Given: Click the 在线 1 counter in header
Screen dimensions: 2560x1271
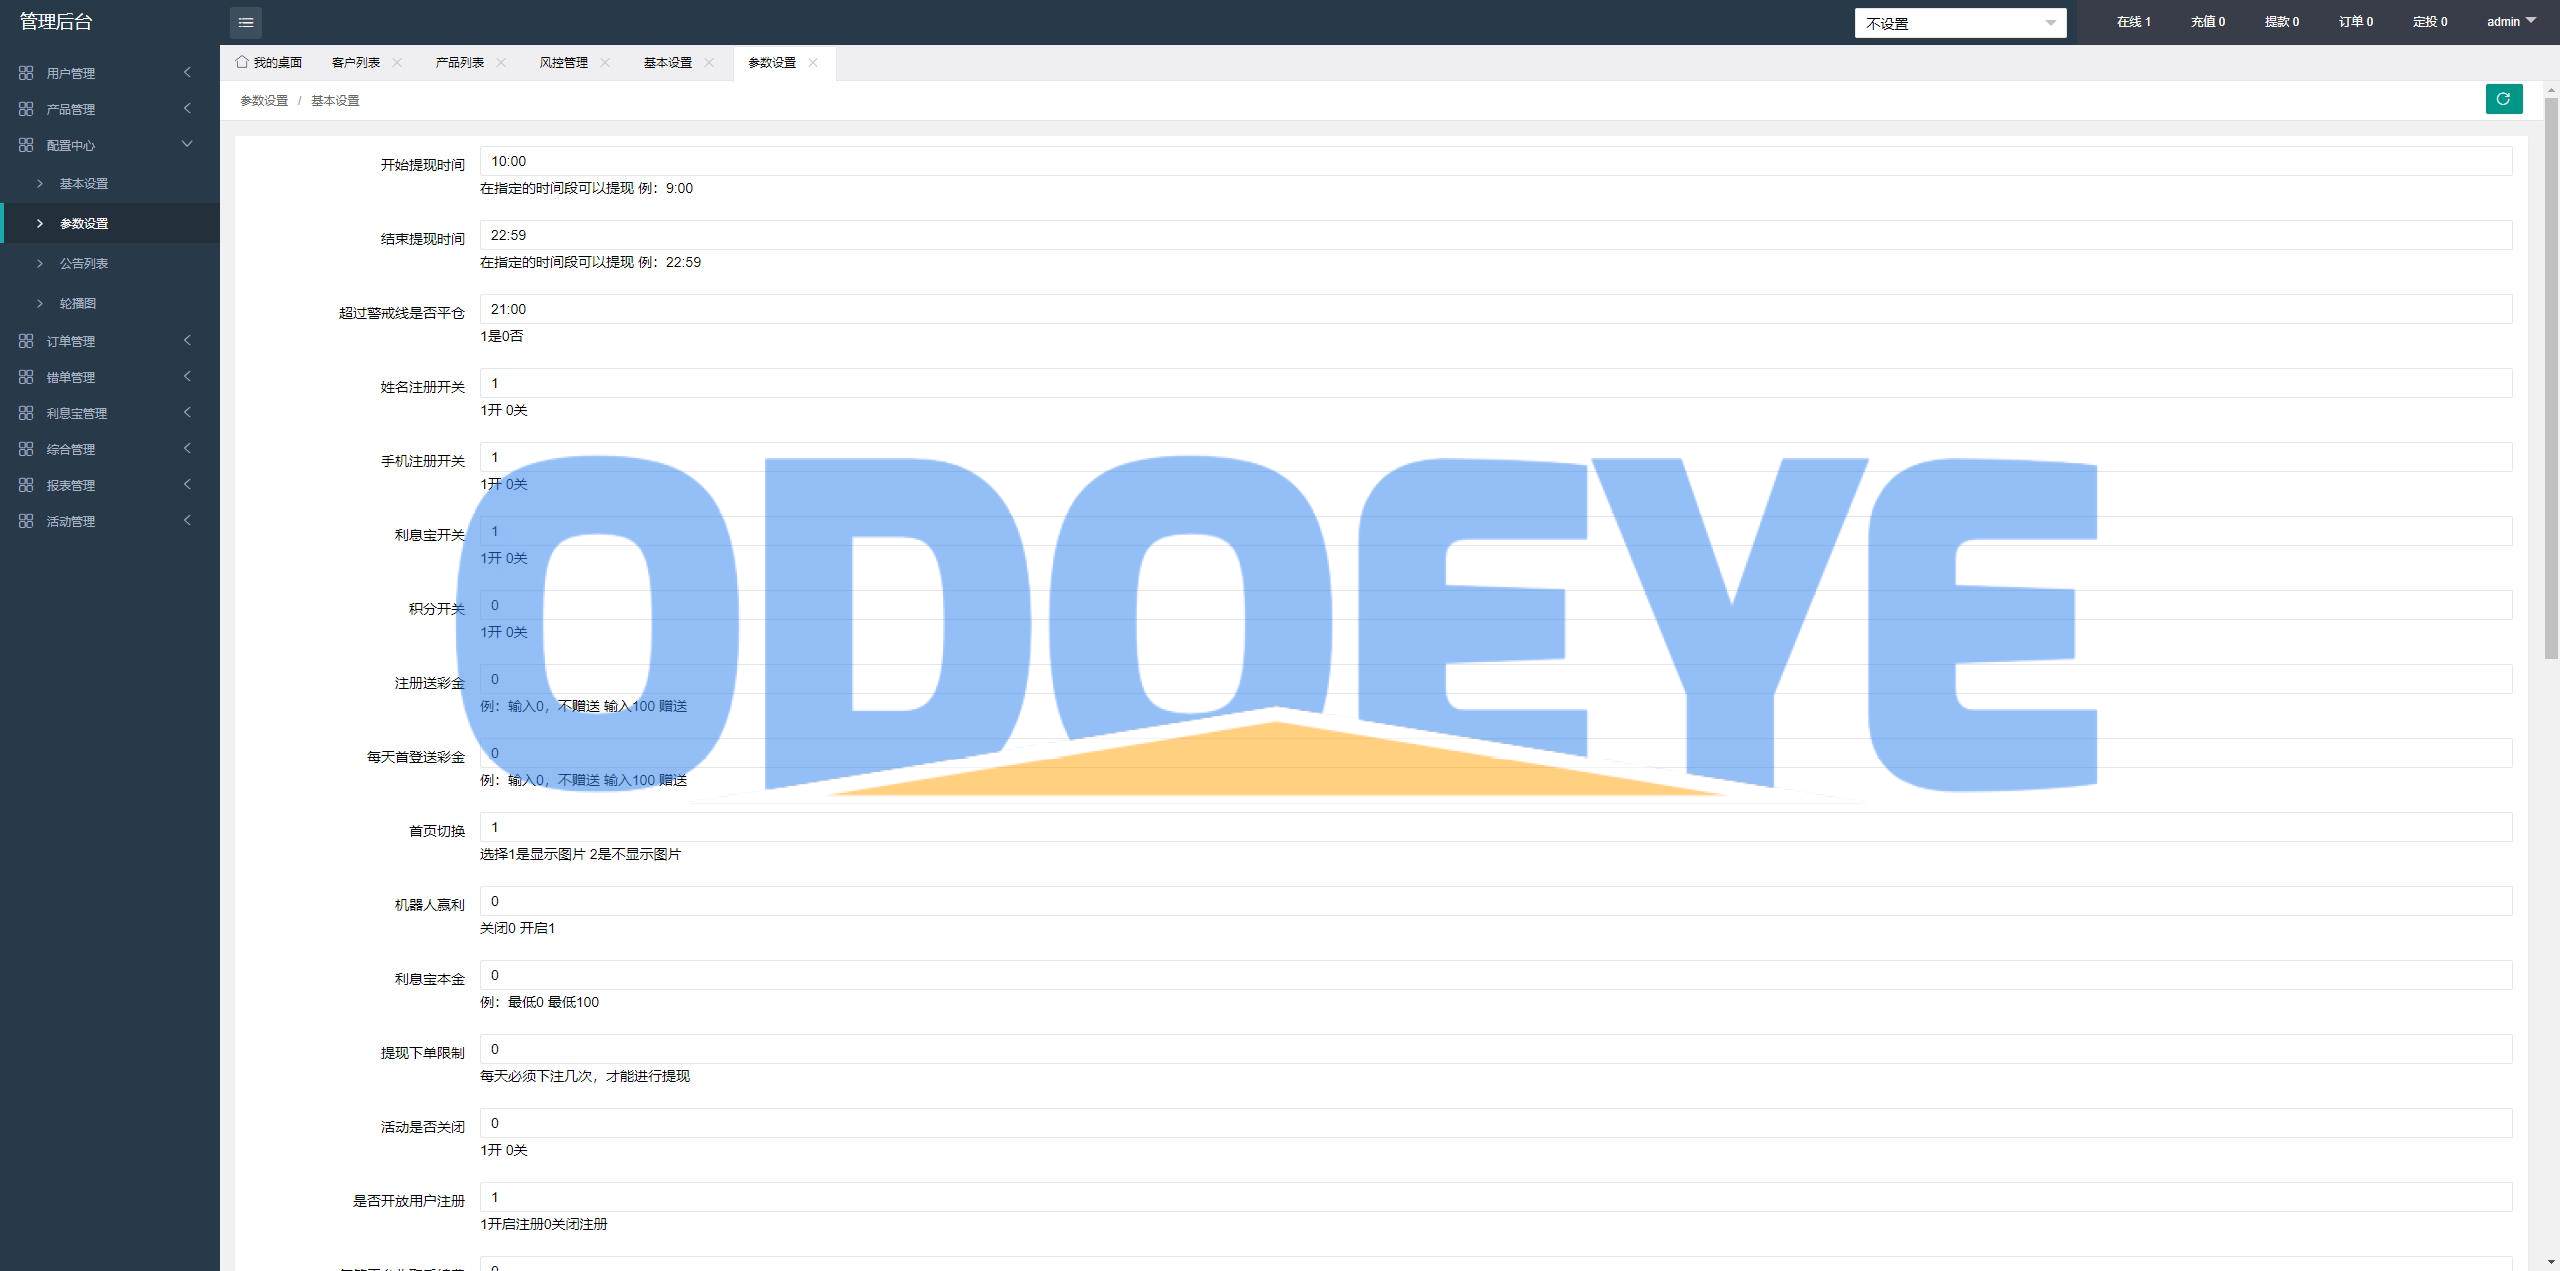Looking at the screenshot, I should coord(2133,21).
